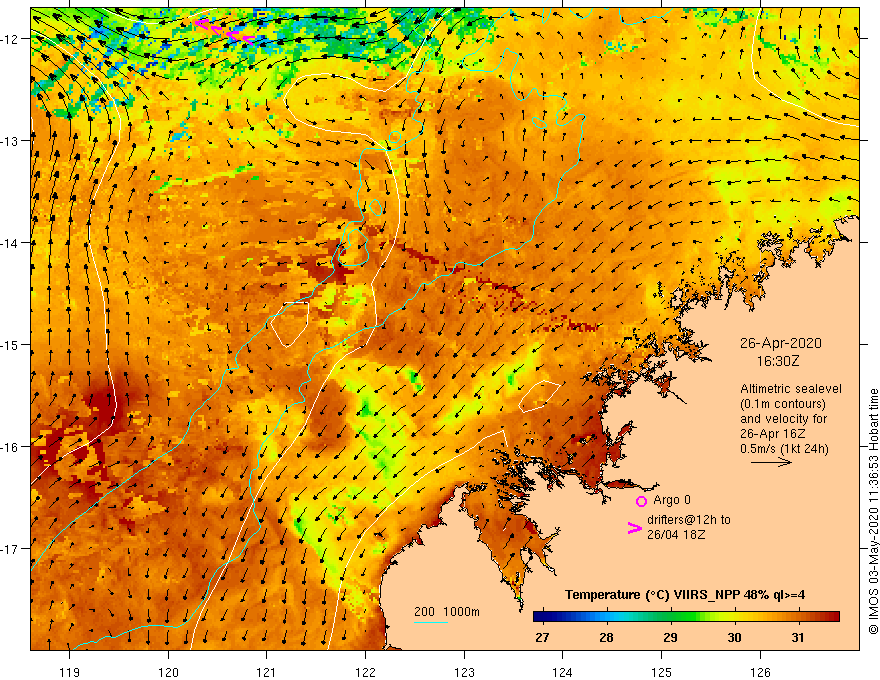This screenshot has width=880, height=680.
Task: Click longitude axis label 121
Action: tap(267, 672)
